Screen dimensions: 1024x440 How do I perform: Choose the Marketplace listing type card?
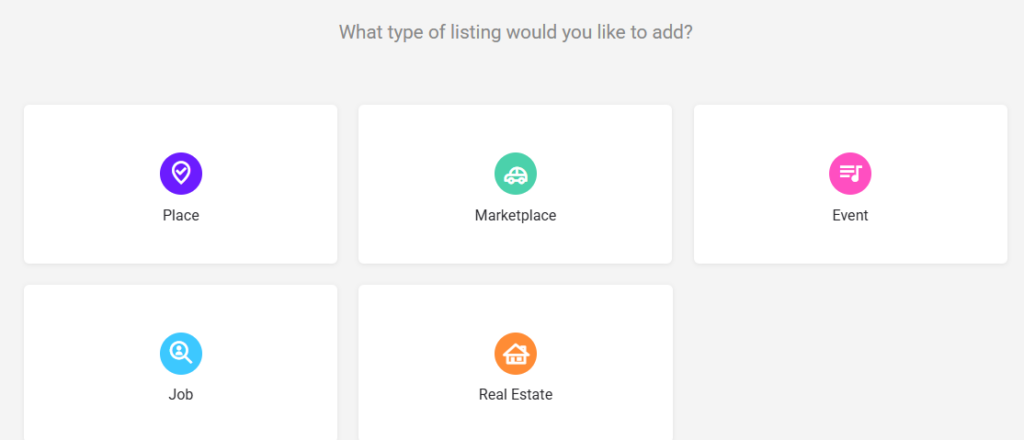coord(515,184)
